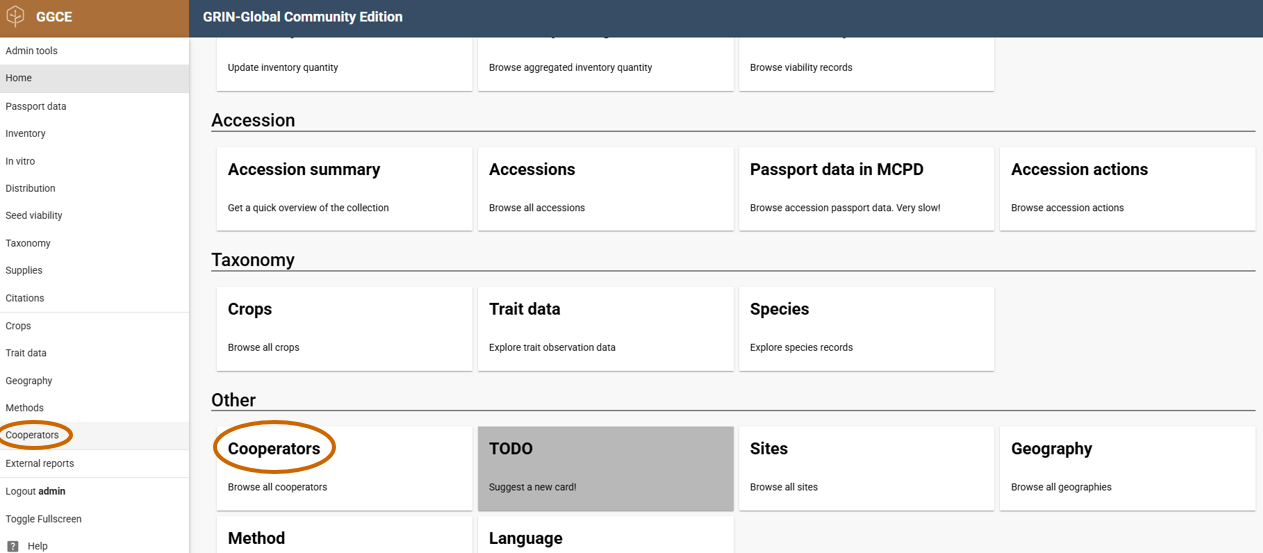The image size is (1263, 553).
Task: Toggle Fullscreen mode from sidebar
Action: (x=44, y=519)
